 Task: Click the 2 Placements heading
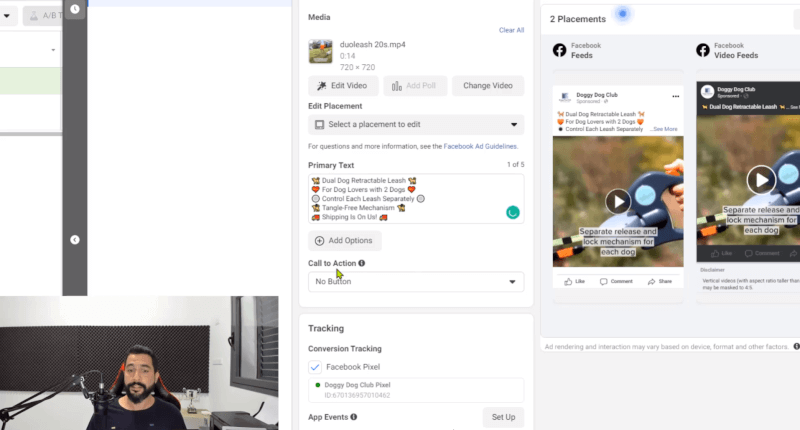578,19
